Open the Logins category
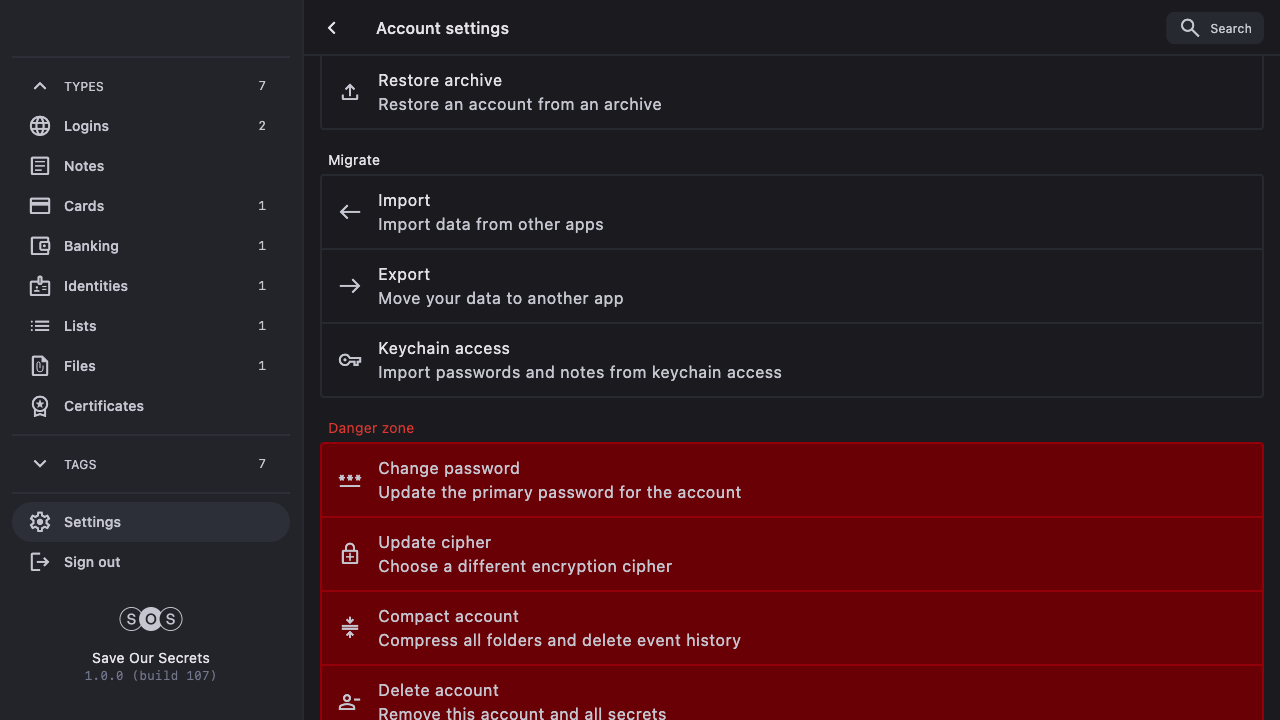This screenshot has height=720, width=1280. (86, 126)
